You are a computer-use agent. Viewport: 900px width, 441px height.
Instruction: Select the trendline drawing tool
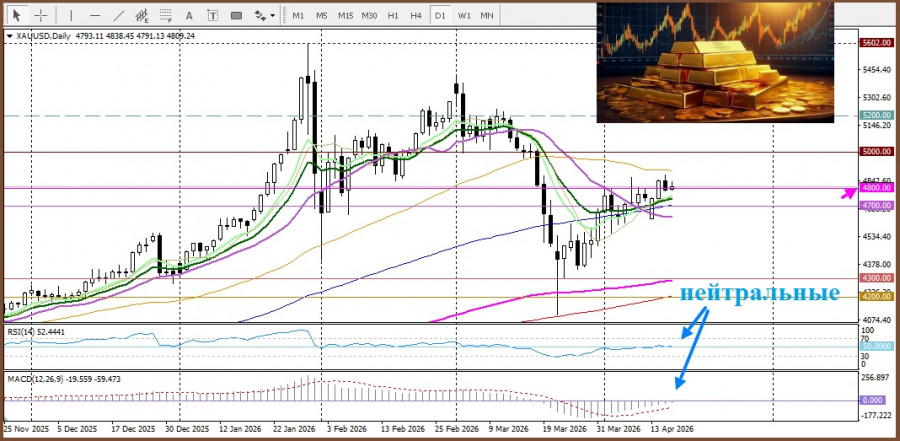119,15
